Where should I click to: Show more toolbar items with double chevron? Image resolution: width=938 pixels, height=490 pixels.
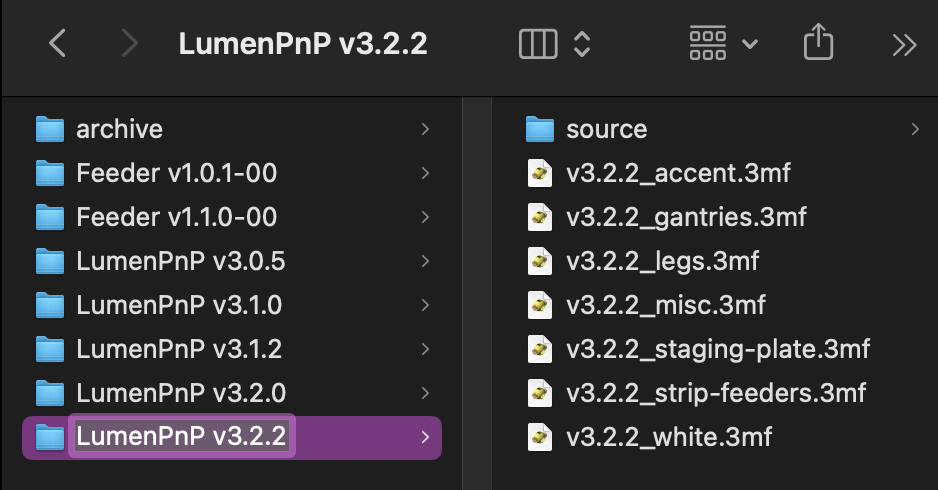coord(903,44)
